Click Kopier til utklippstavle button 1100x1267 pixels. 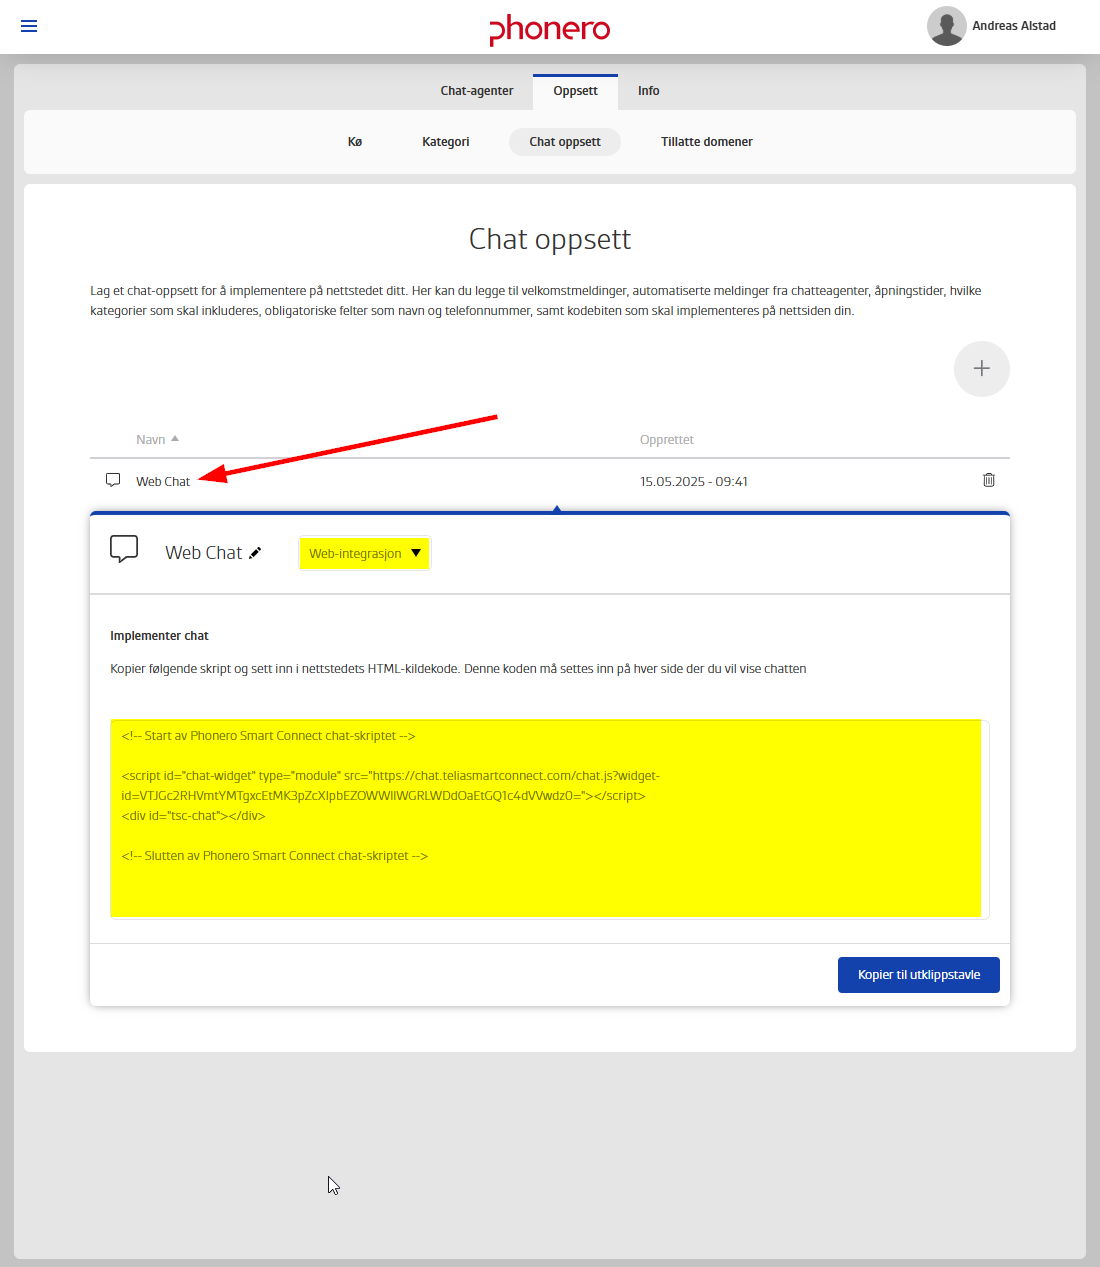click(919, 975)
